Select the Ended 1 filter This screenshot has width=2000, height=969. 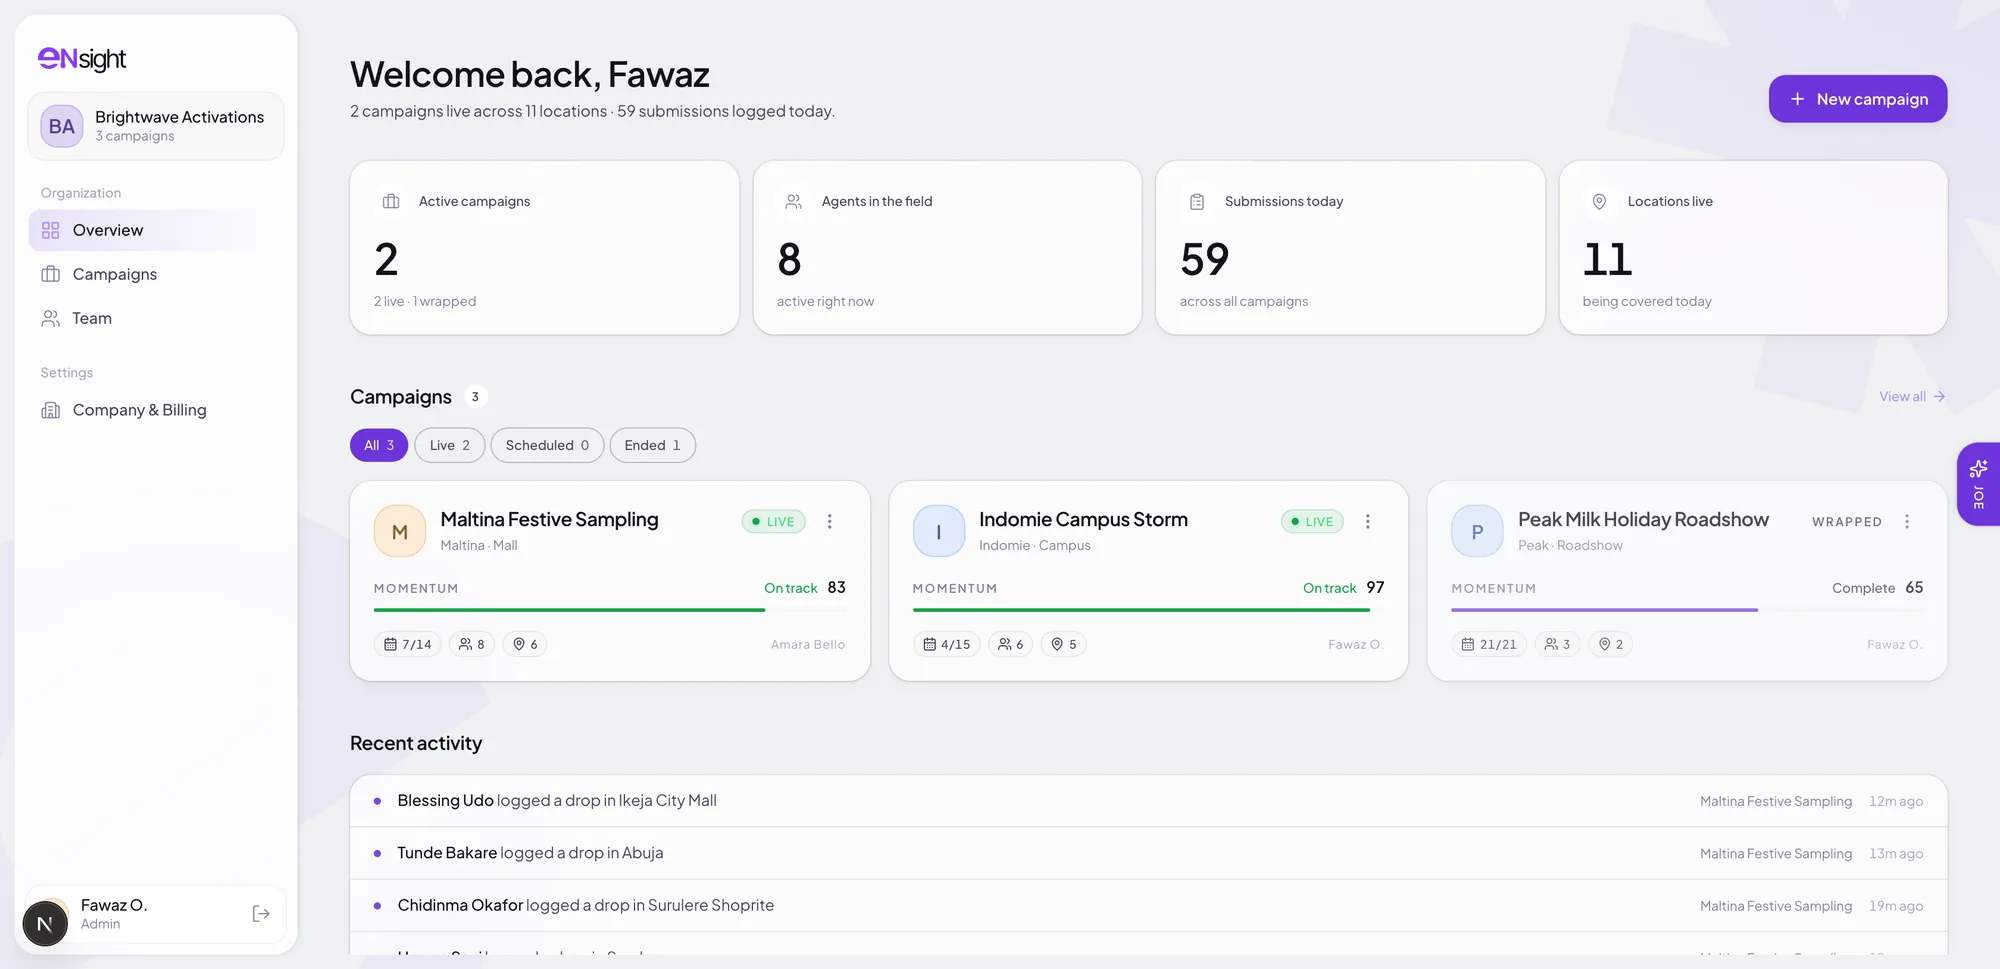653,445
